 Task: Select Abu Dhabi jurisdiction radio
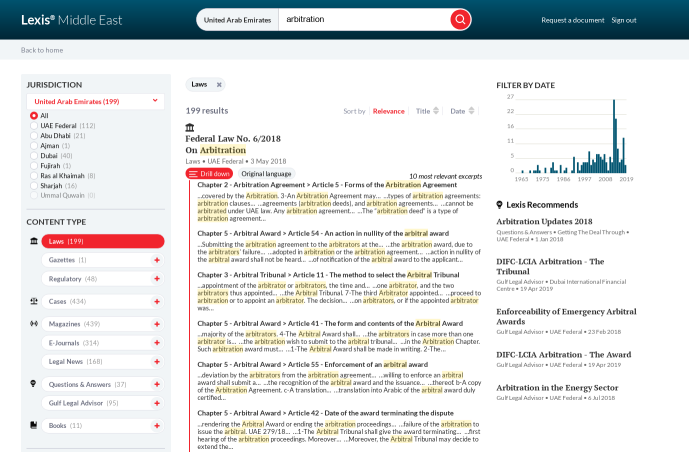(x=34, y=136)
